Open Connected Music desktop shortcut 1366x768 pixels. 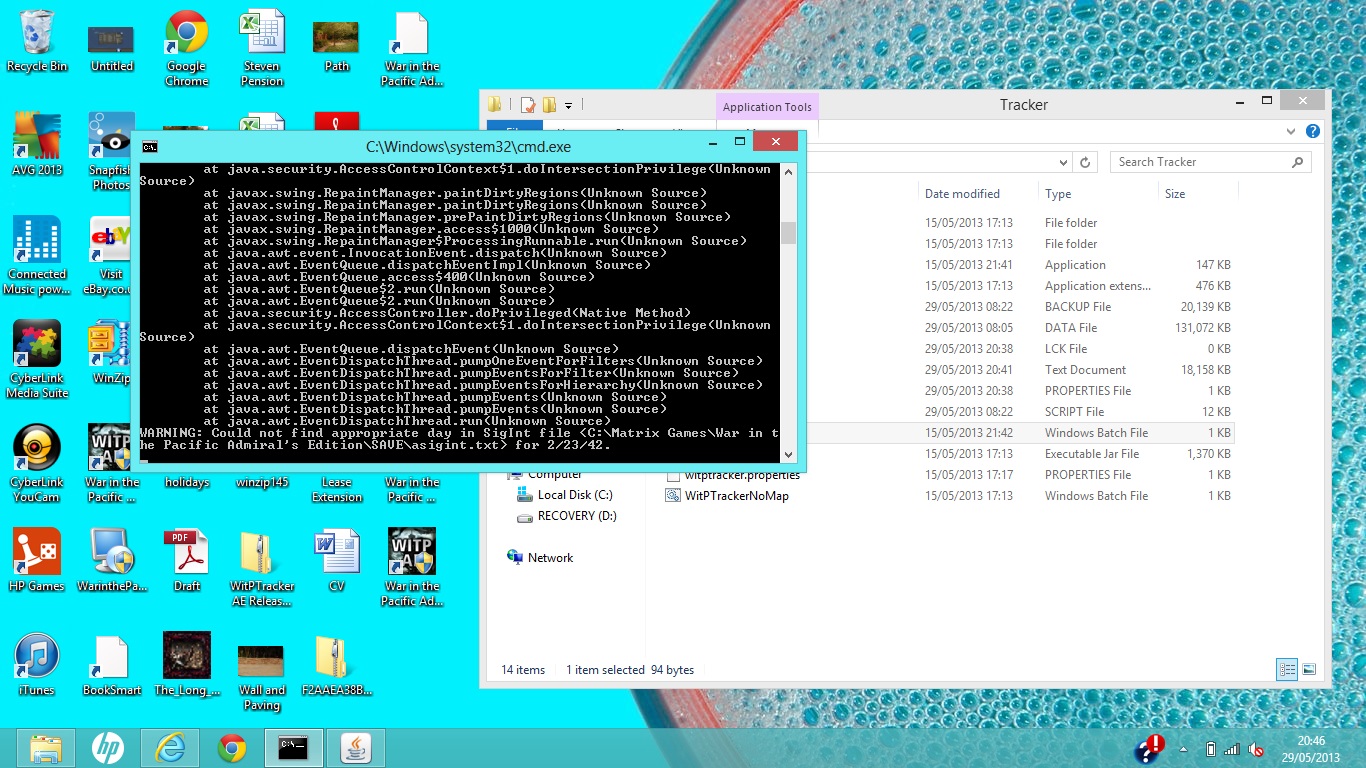coord(37,256)
